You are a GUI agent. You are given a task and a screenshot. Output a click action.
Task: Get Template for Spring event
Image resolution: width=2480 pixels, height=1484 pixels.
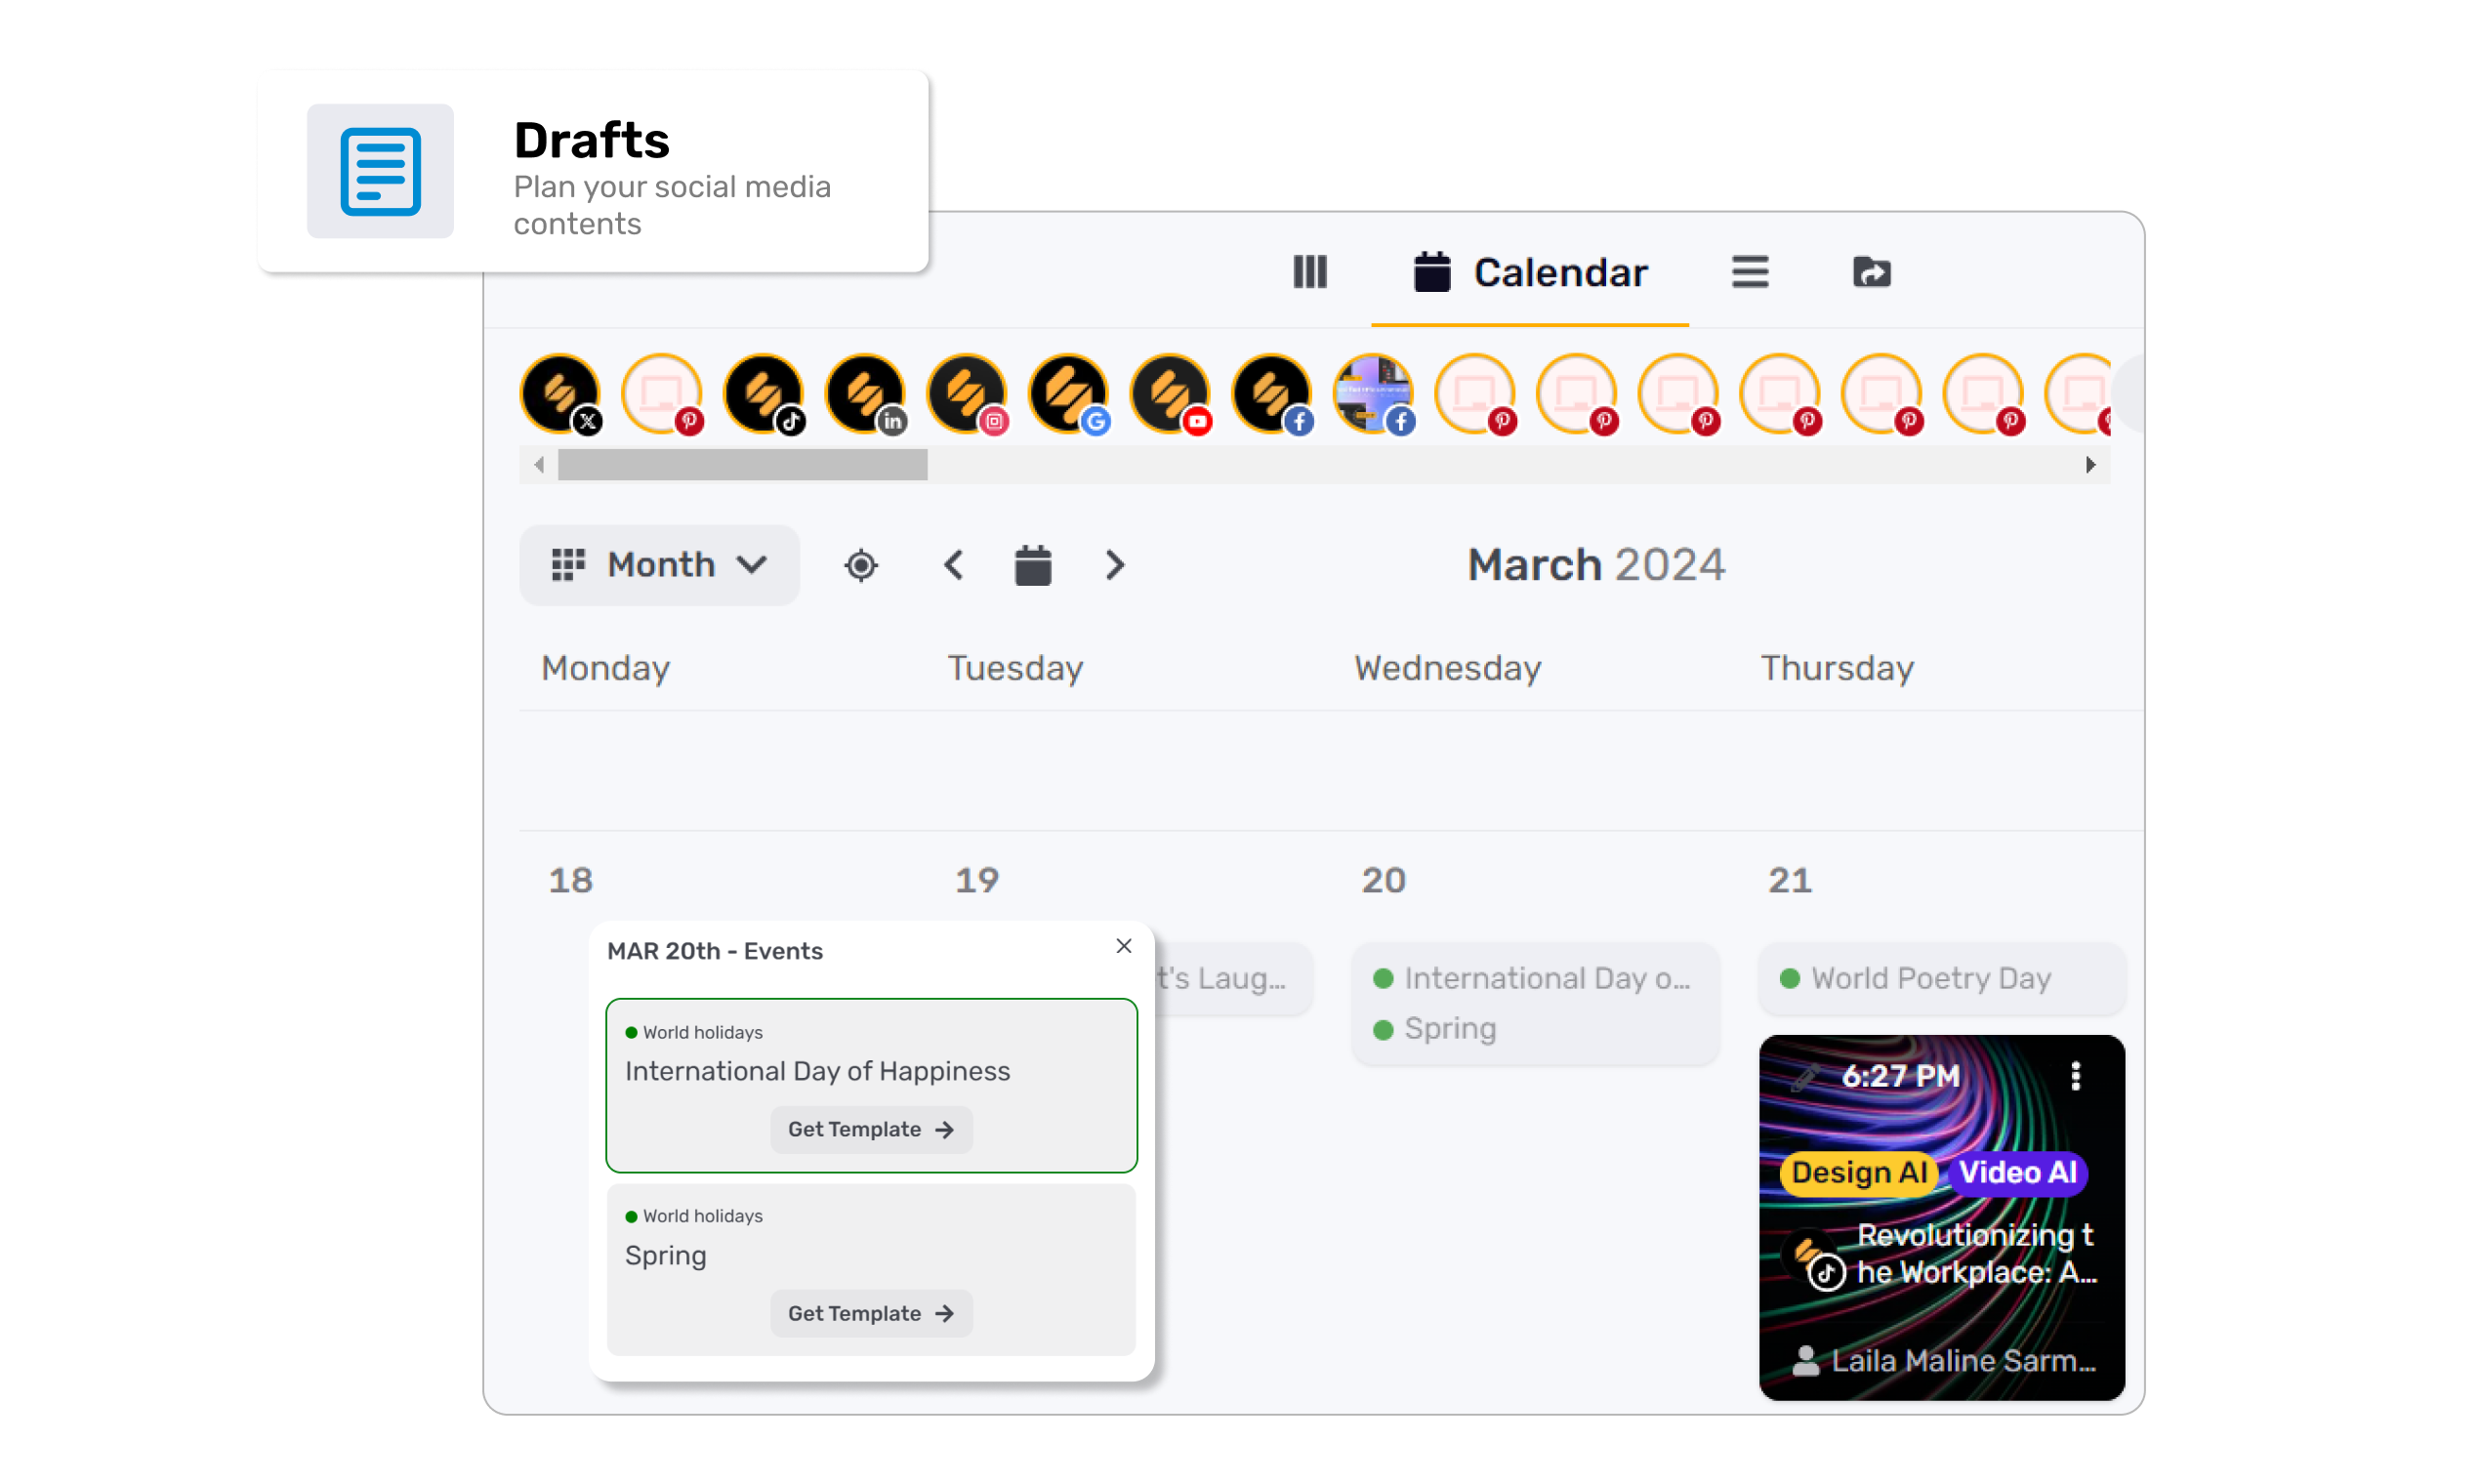[870, 1314]
